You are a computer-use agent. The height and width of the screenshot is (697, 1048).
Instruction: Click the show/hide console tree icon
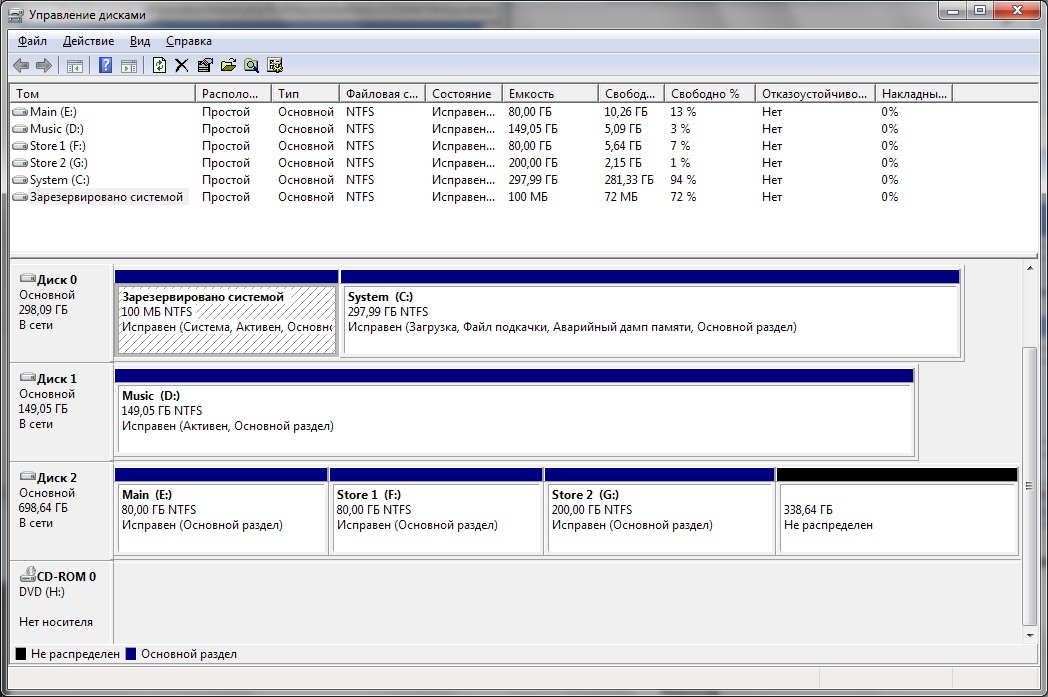tap(74, 66)
